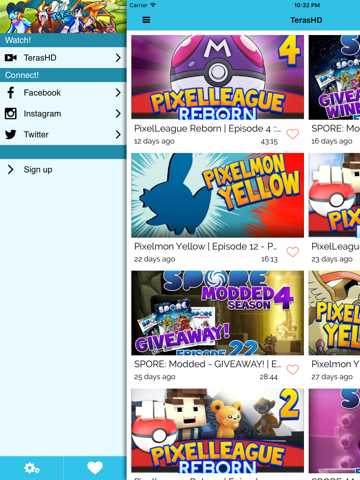
Task: Favorite SPORE Modded GIVEAWAY heart
Action: pyautogui.click(x=293, y=370)
